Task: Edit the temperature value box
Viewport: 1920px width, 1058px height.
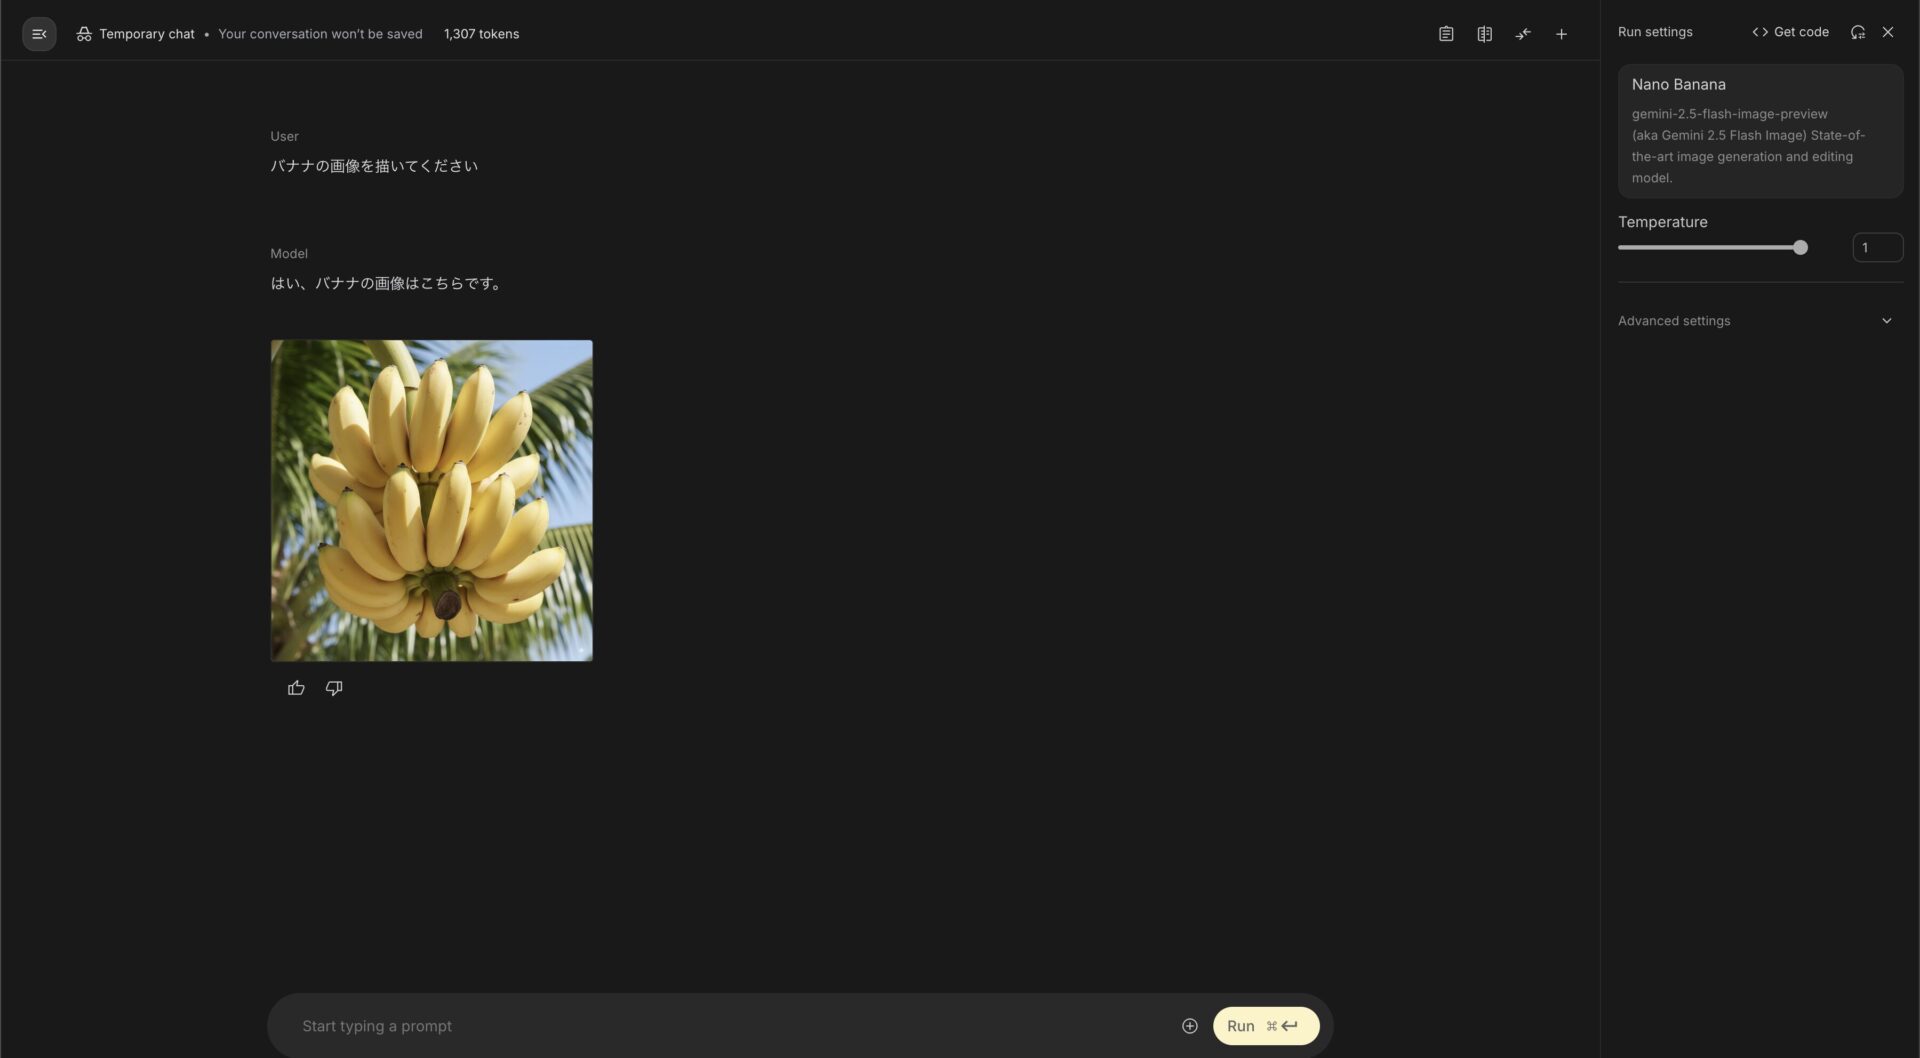Action: click(1877, 247)
